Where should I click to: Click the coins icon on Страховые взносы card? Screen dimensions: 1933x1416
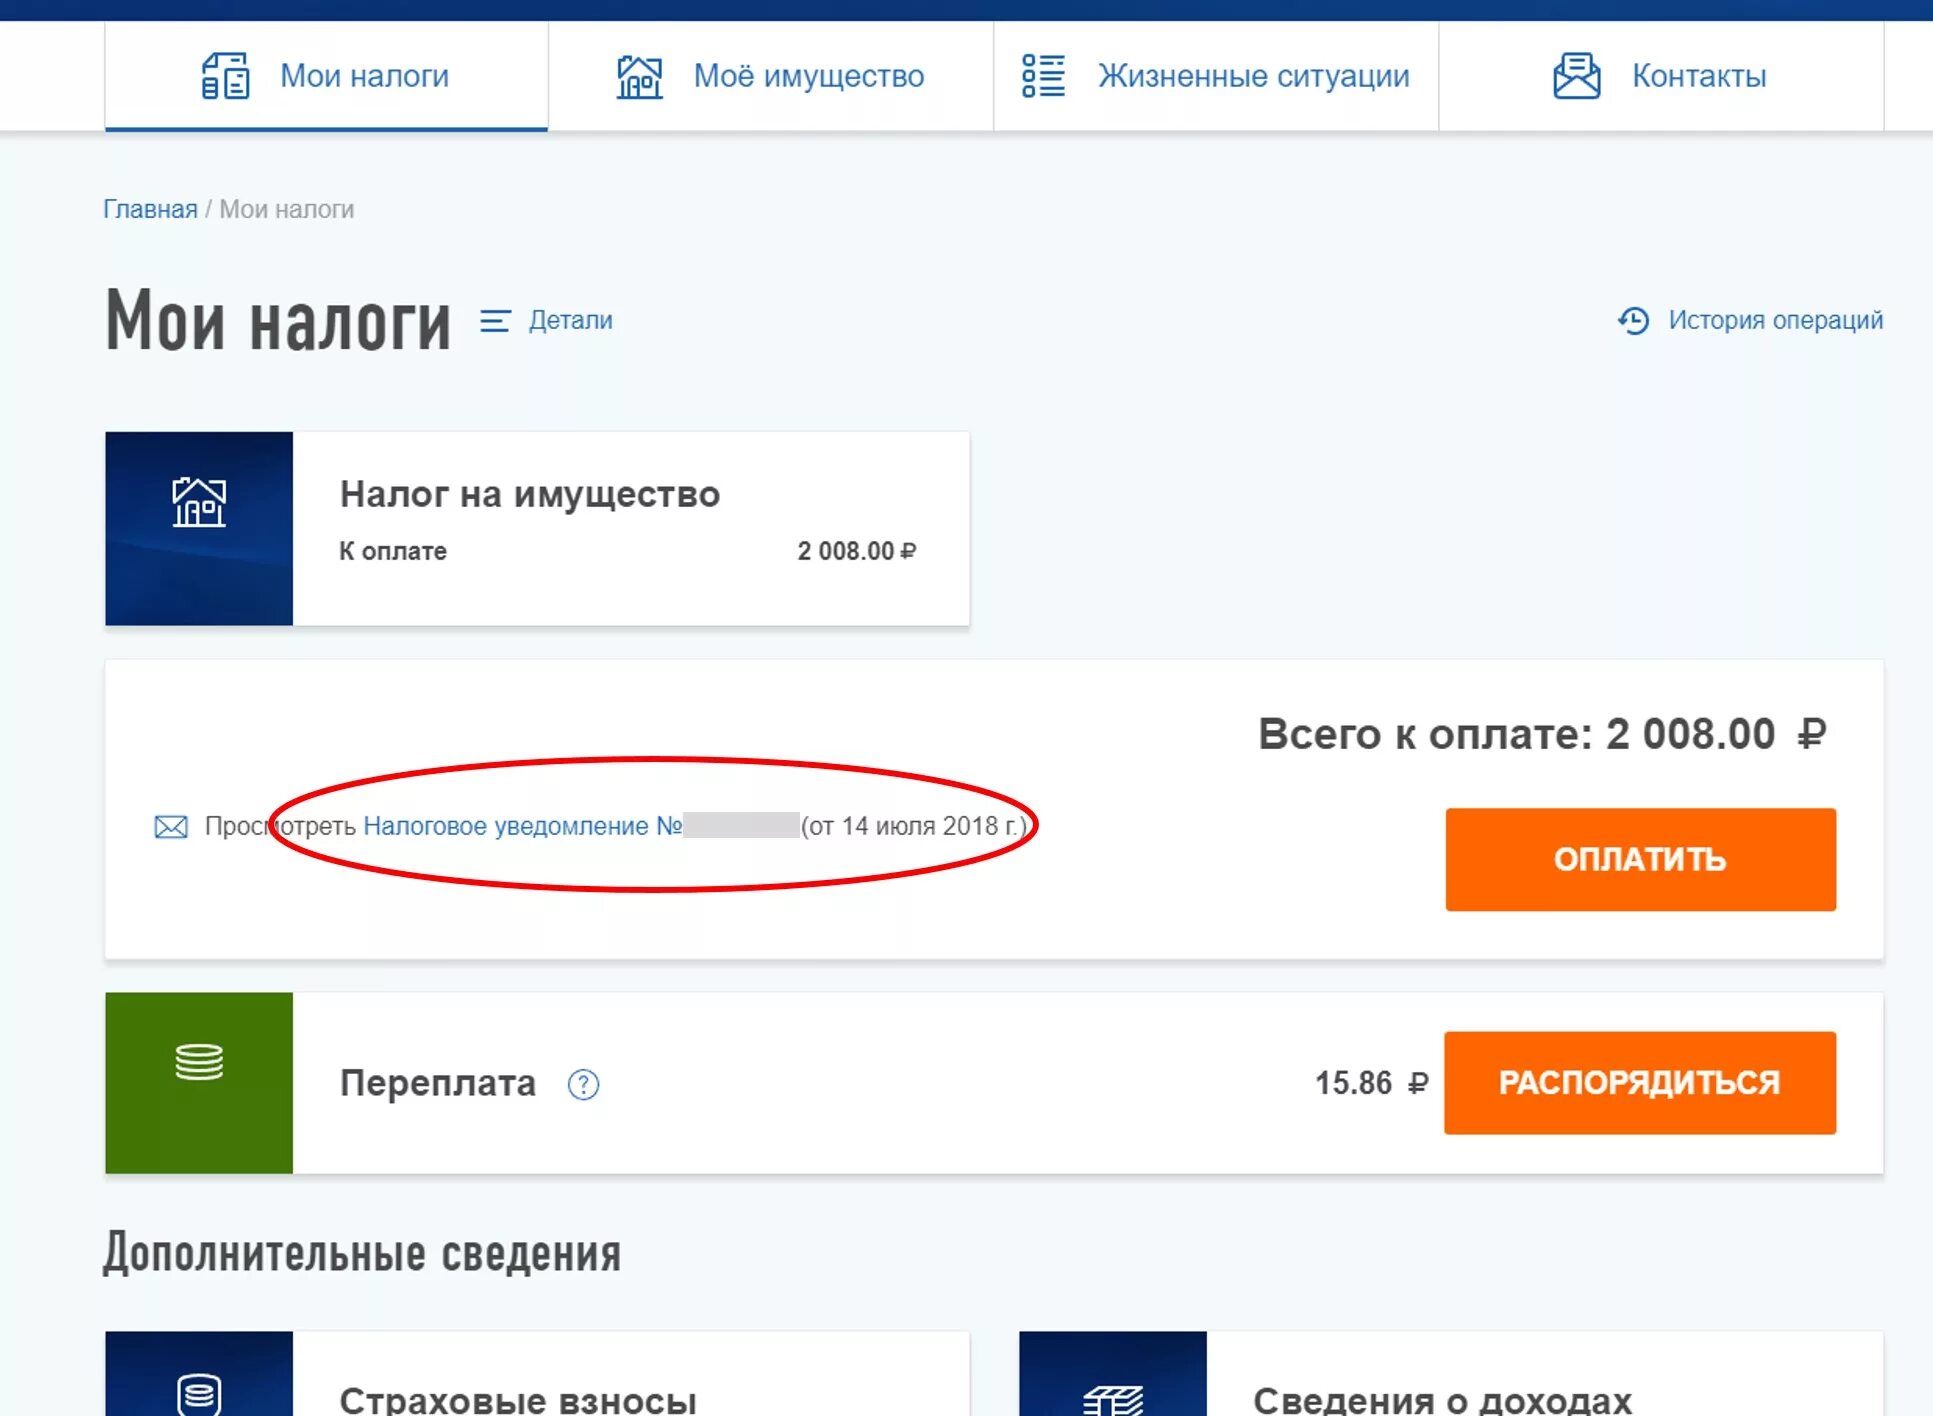[199, 1394]
